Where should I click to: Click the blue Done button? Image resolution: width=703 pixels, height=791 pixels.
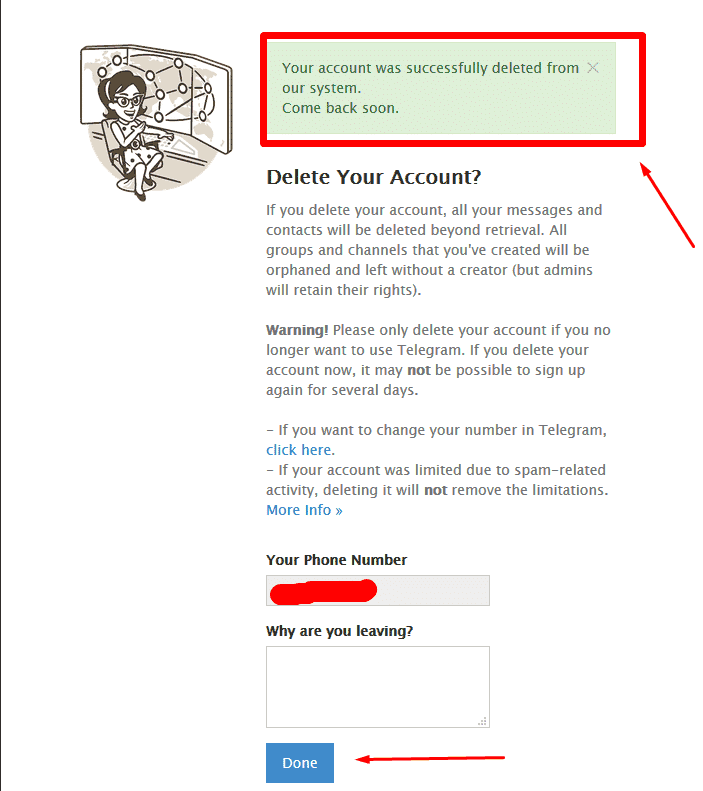(x=300, y=763)
